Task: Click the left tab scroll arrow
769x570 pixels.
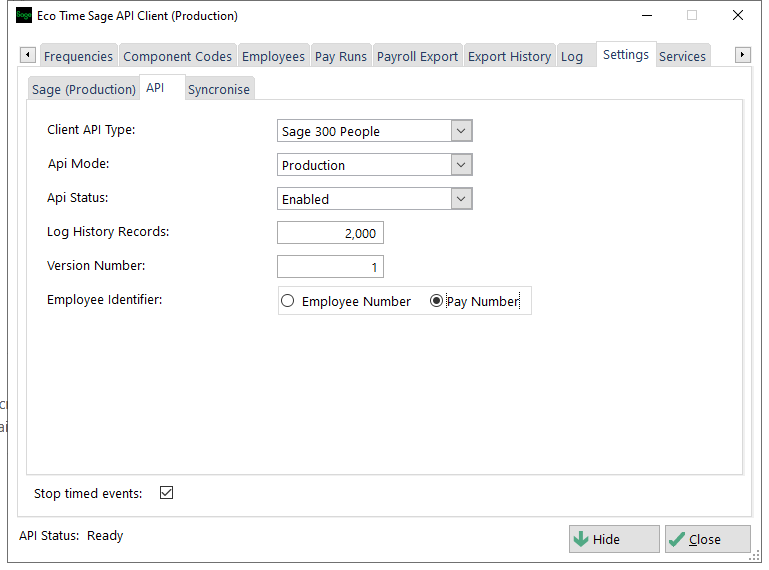Action: 28,54
